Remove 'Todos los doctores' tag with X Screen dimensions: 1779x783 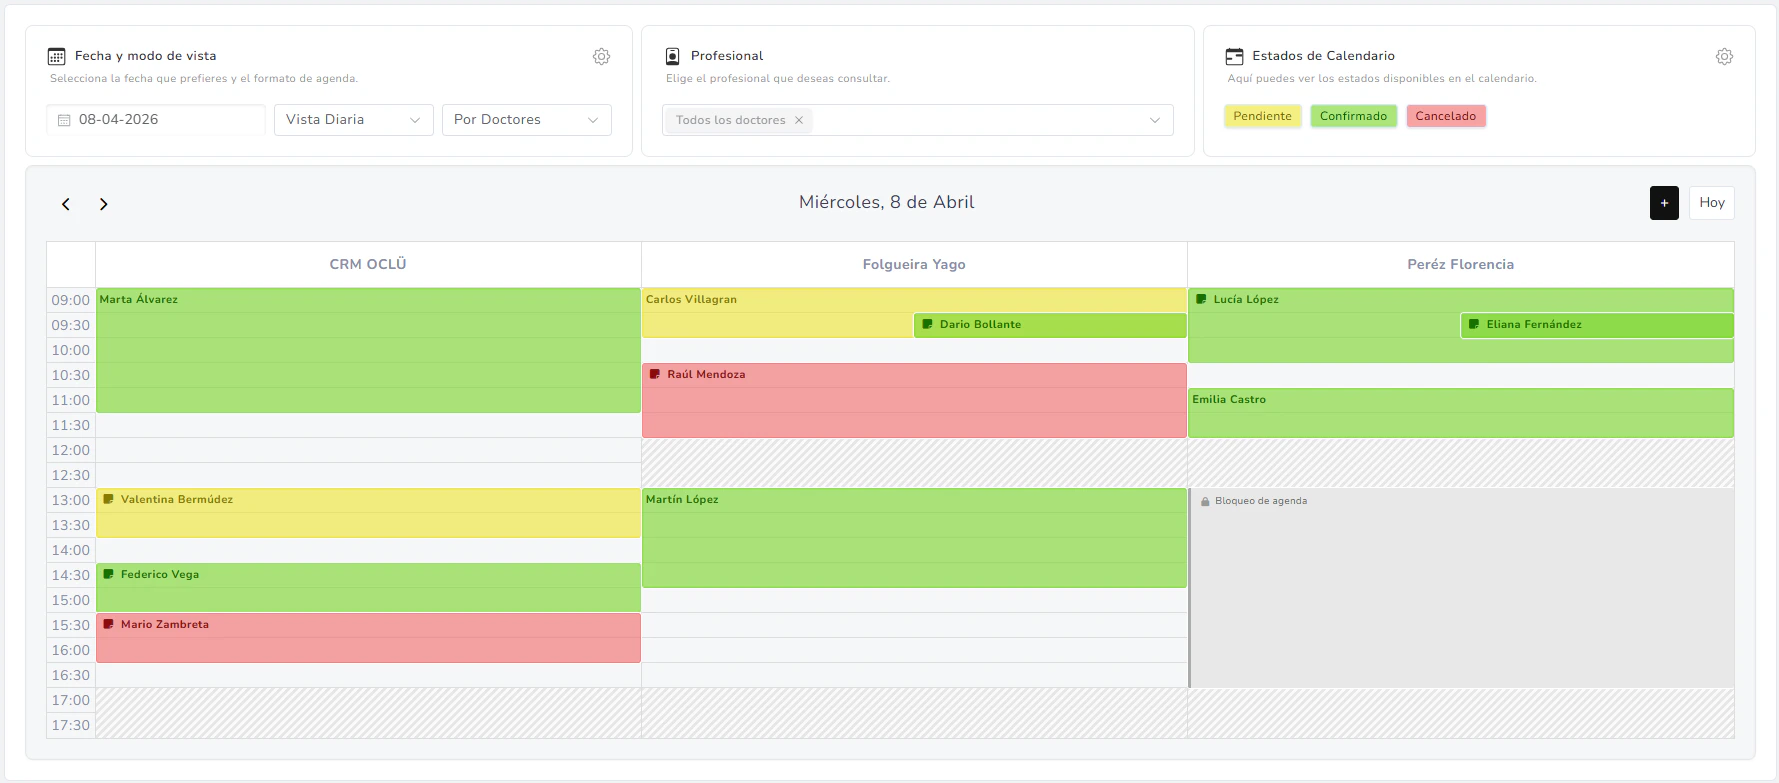pos(799,120)
